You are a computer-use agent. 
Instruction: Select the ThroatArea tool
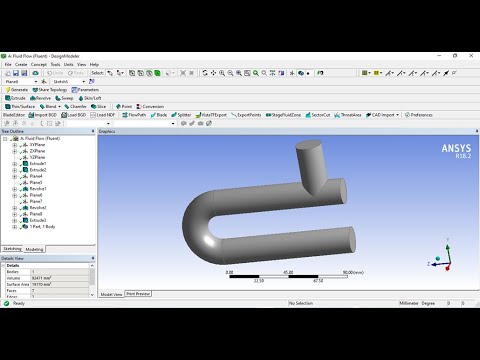coord(348,115)
